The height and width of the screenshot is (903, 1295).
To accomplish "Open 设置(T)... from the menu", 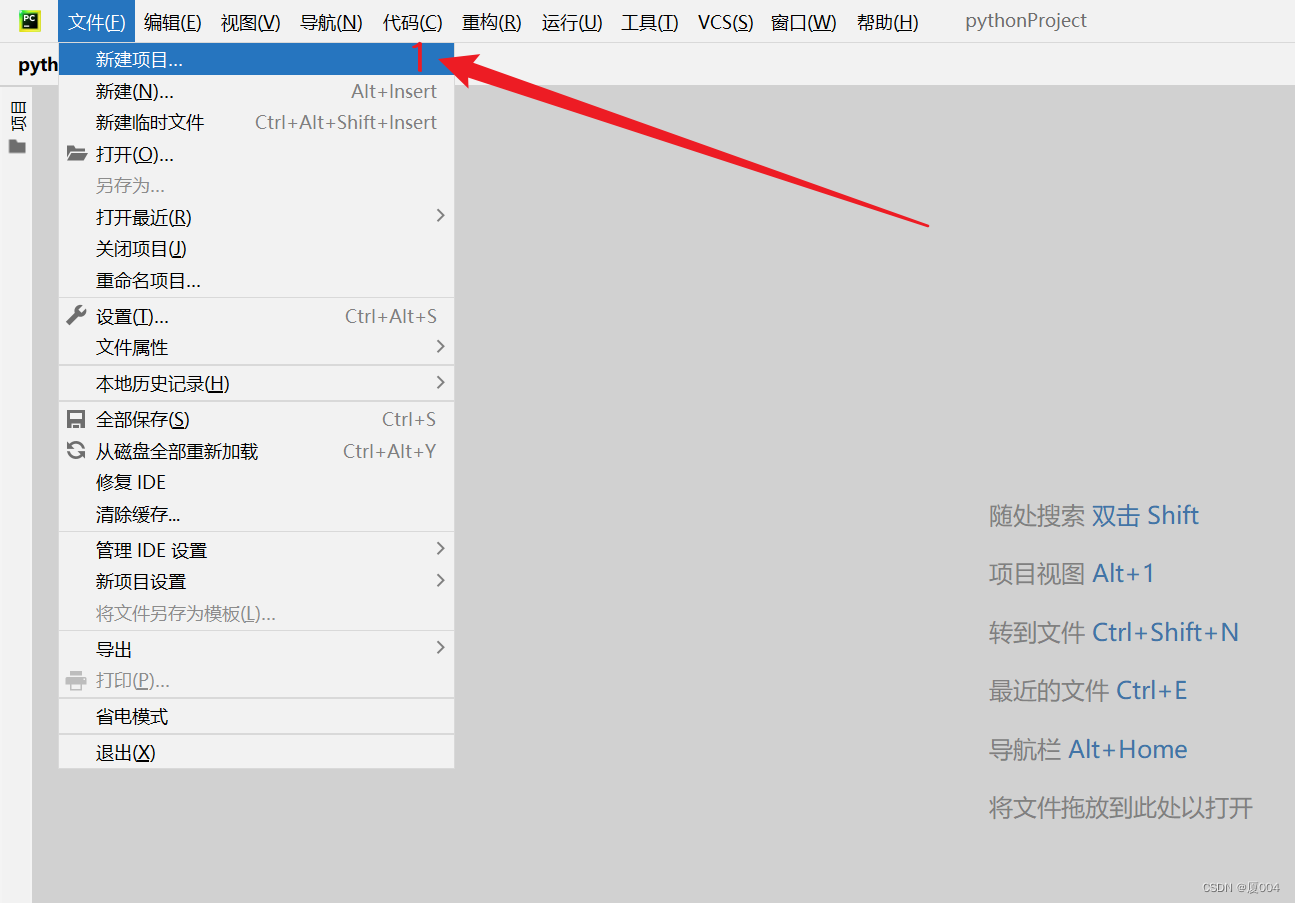I will click(256, 316).
